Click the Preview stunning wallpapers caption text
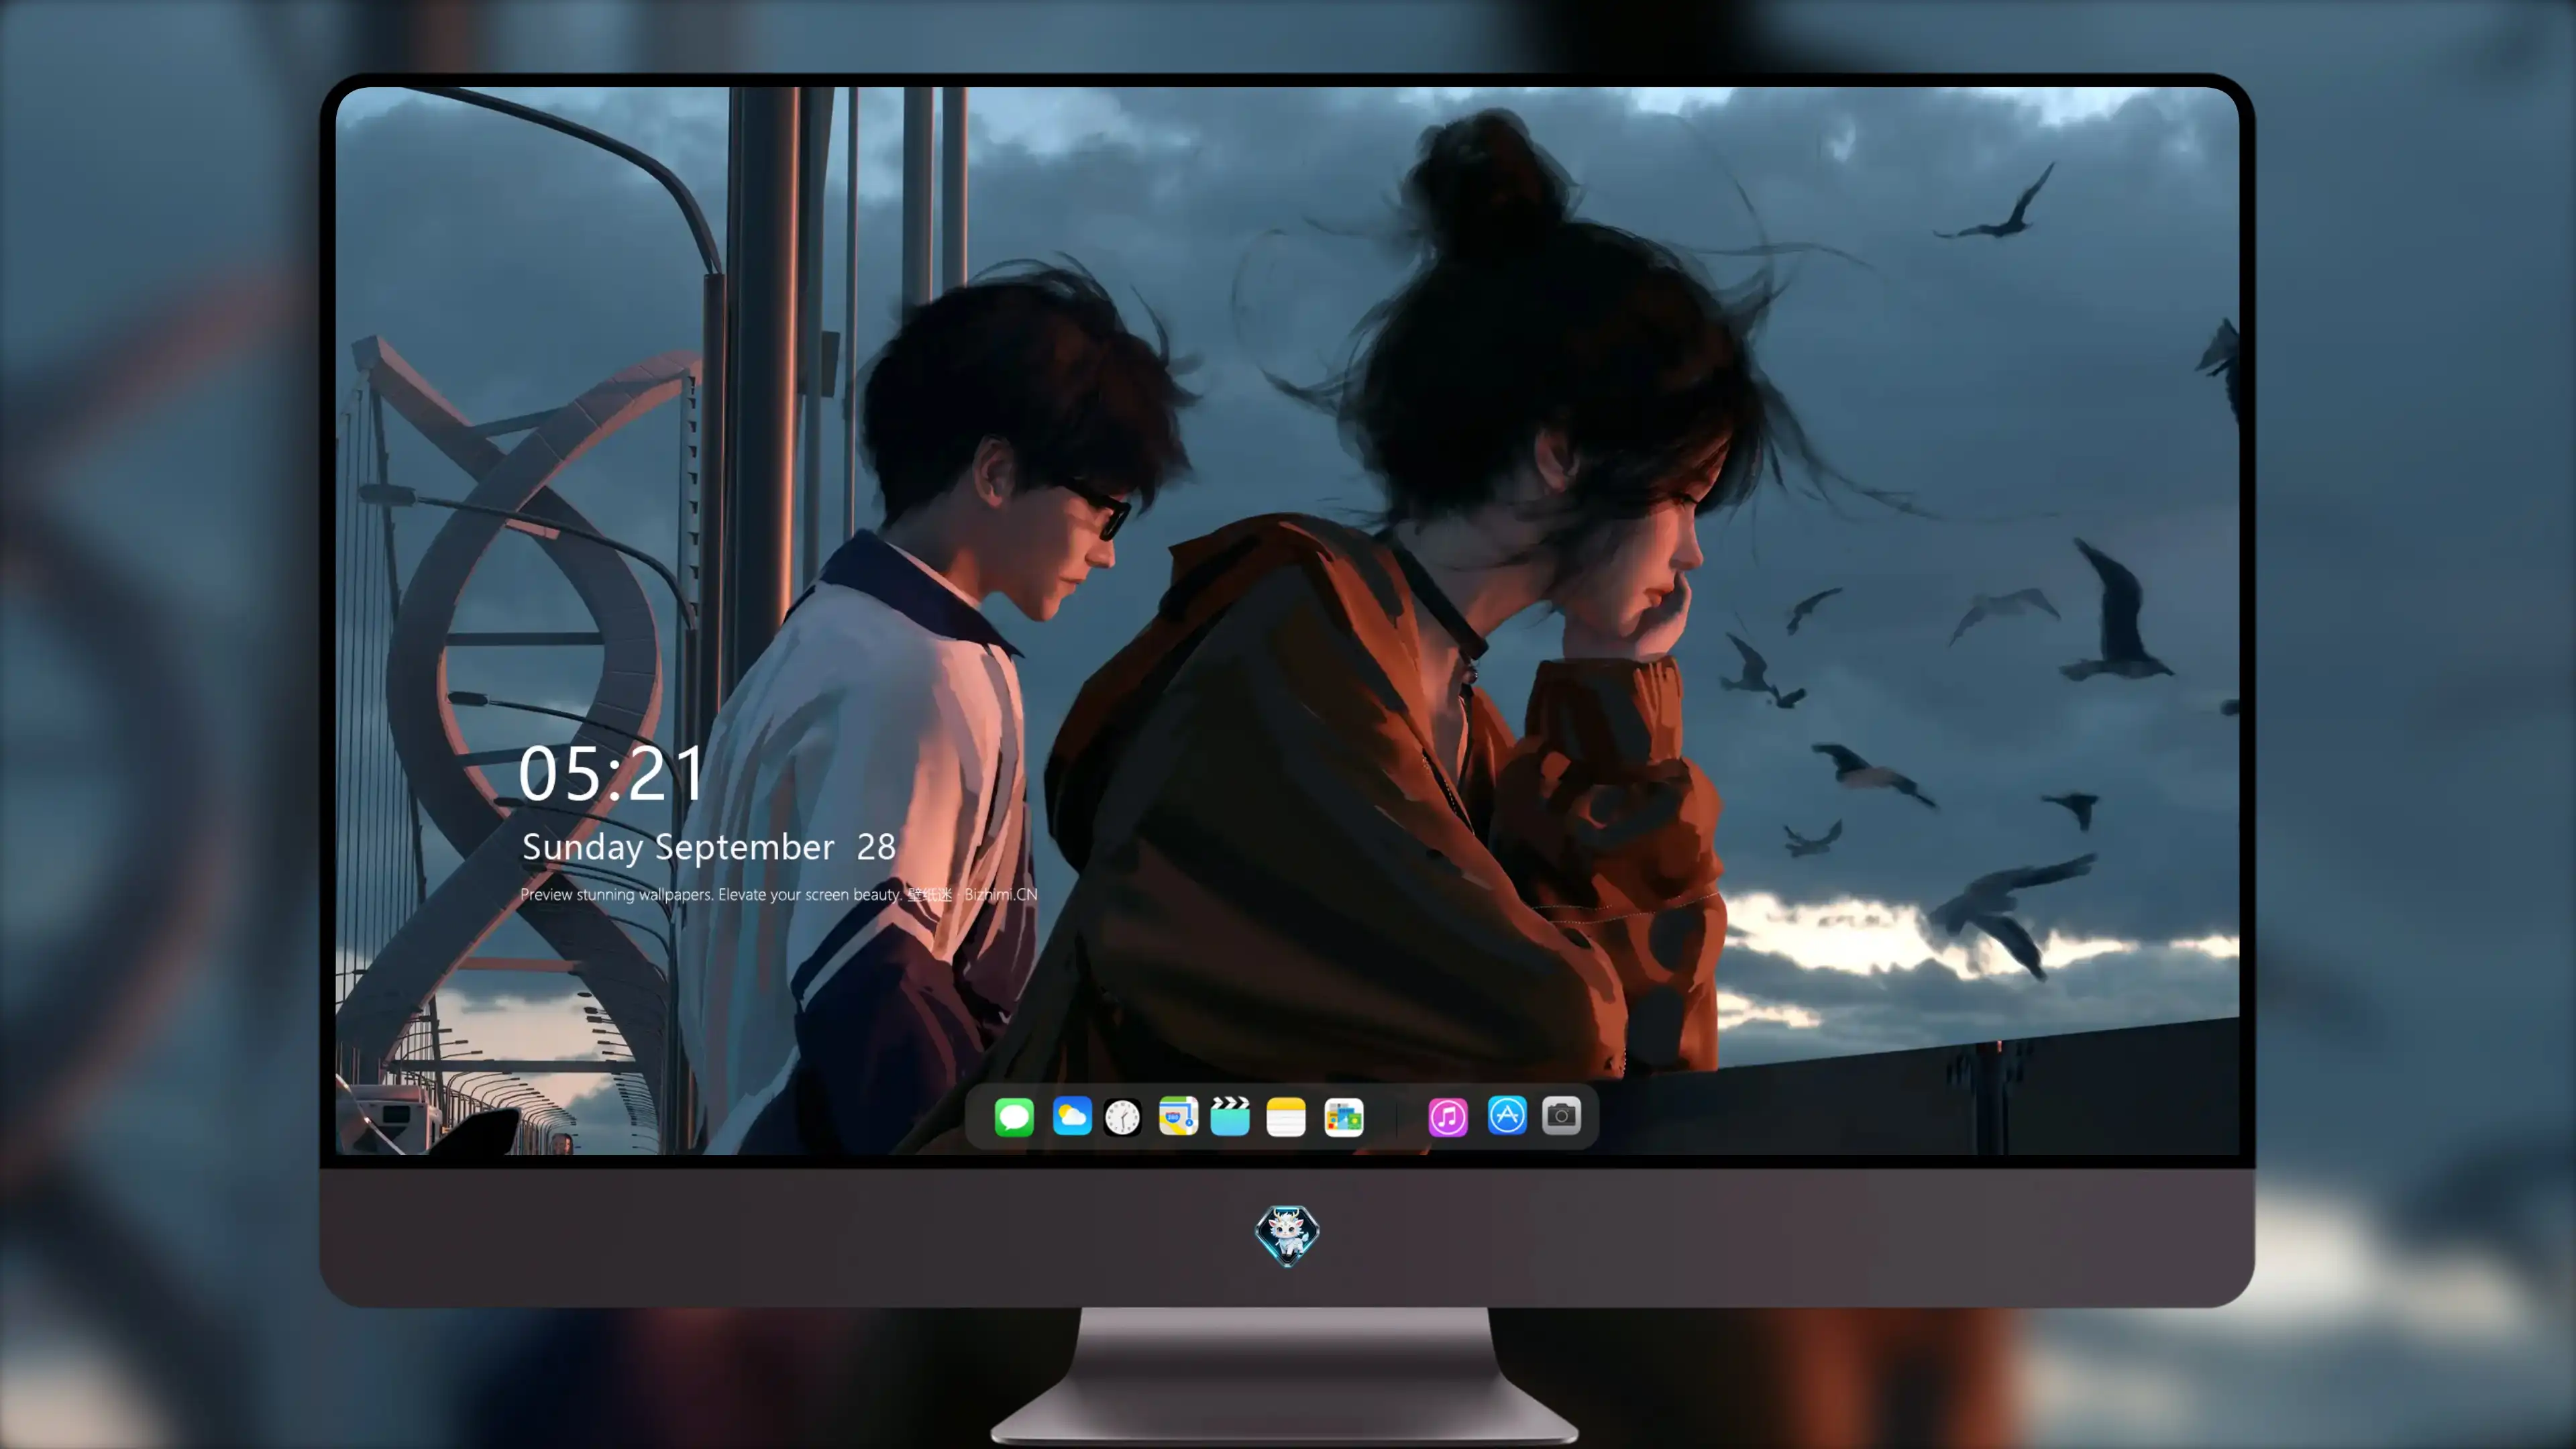Screen dimensions: 2576x1449 pos(779,894)
